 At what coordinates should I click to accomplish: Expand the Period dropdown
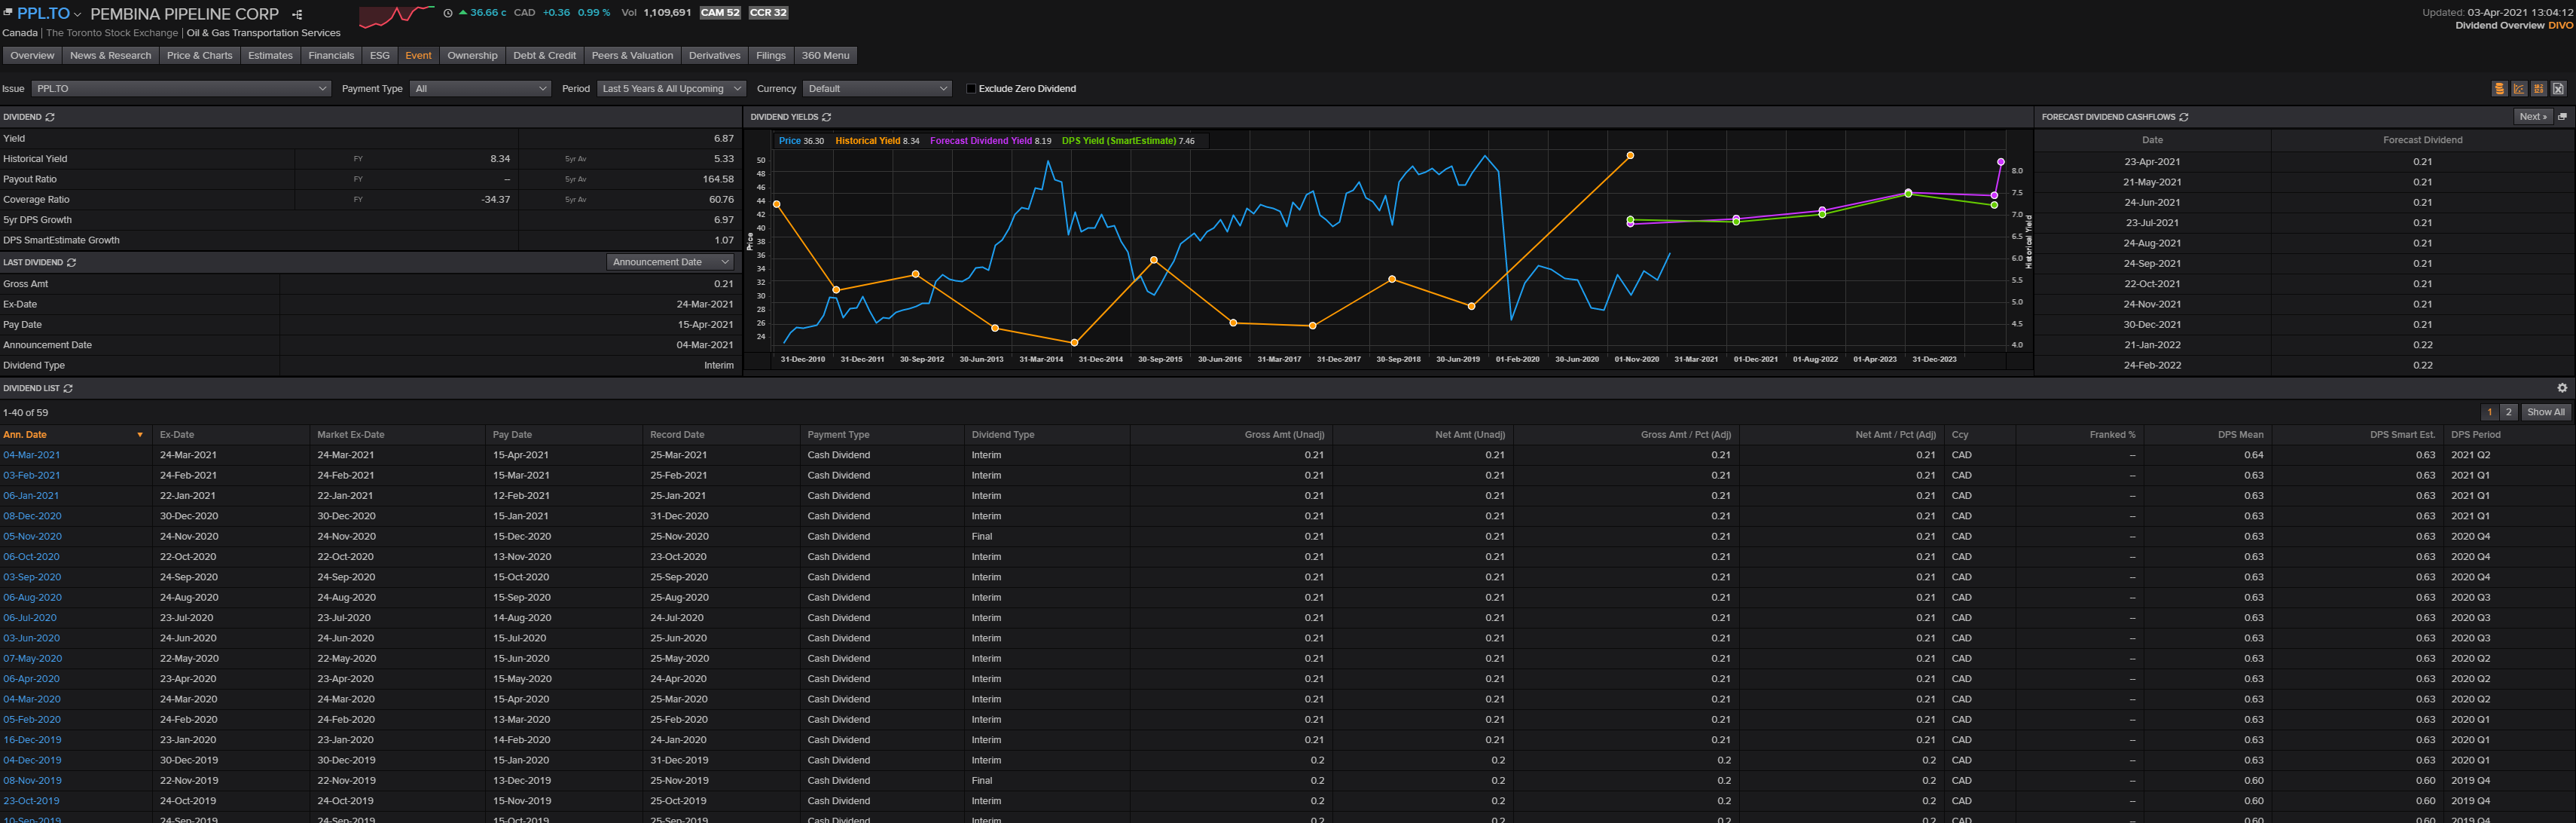tap(671, 89)
